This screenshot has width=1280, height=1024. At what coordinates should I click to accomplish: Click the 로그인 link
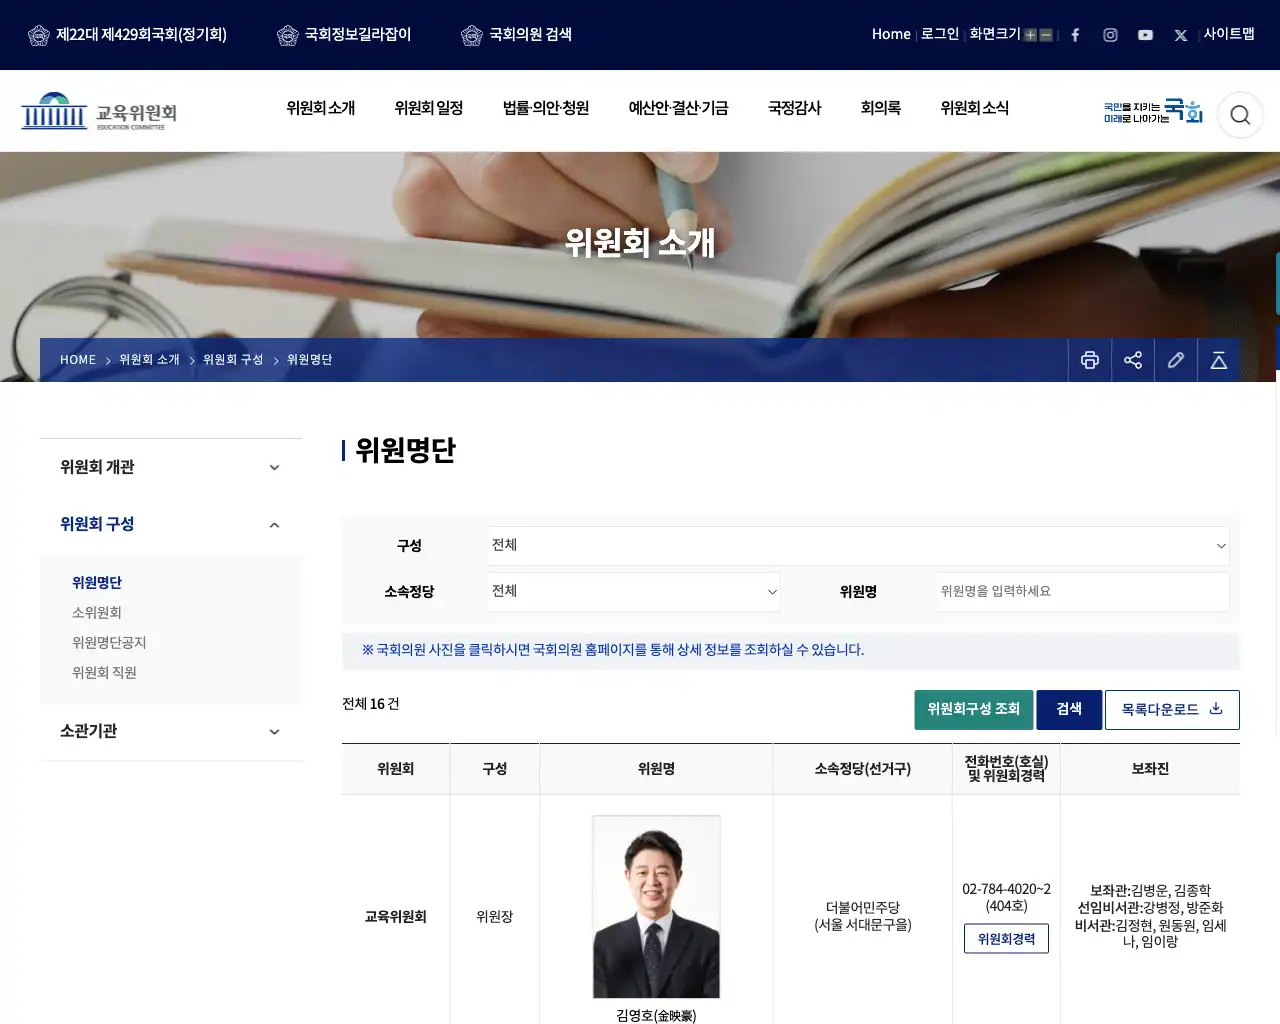(940, 34)
